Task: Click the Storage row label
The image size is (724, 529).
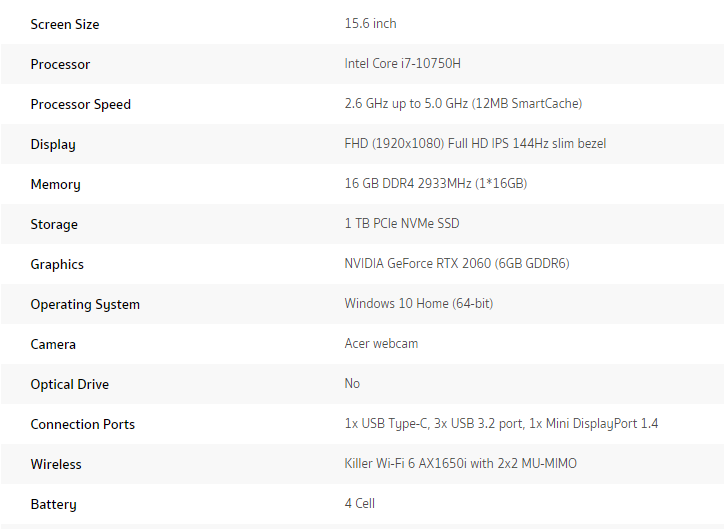Action: pos(54,224)
